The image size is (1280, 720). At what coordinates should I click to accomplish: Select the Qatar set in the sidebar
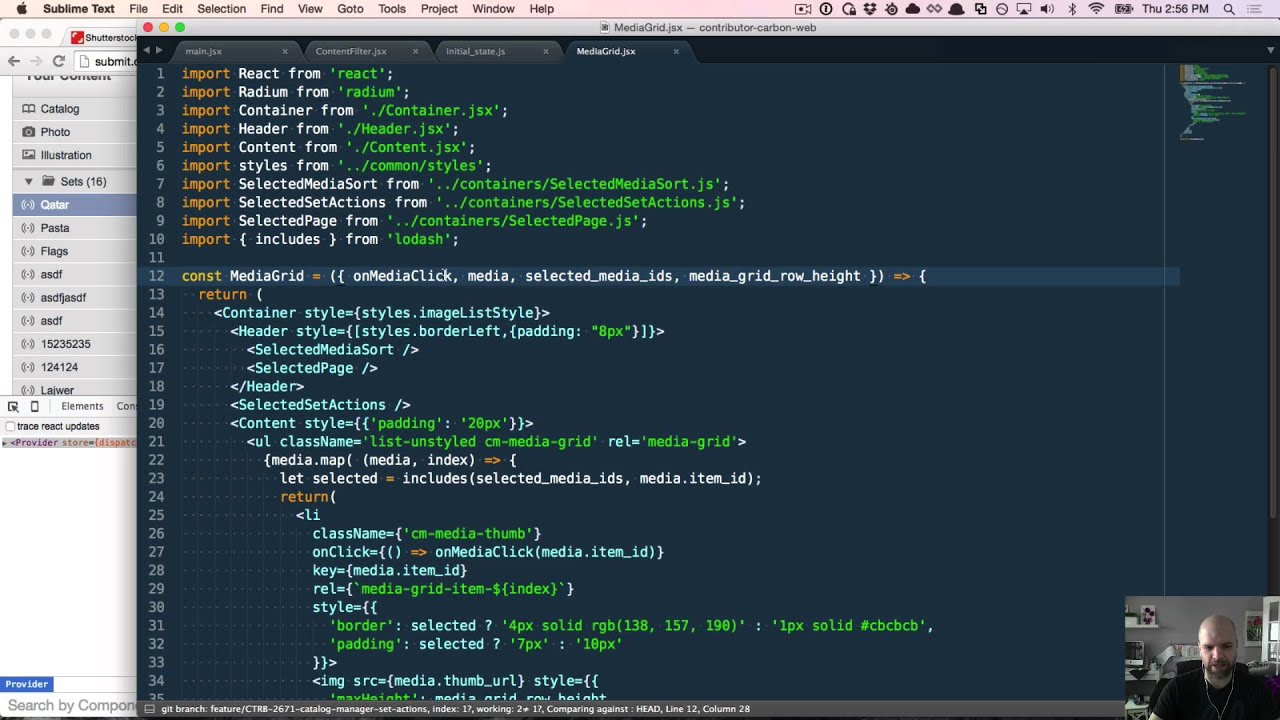click(x=74, y=204)
